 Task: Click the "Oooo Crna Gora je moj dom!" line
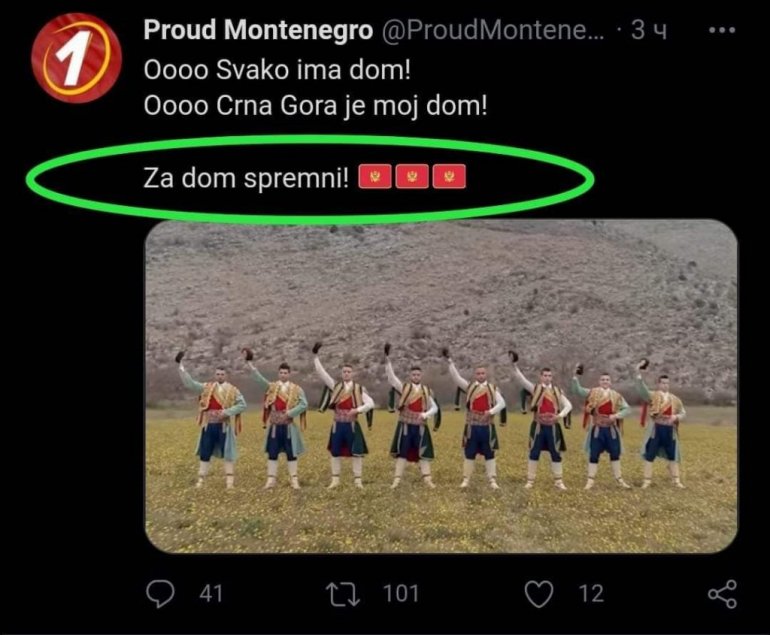tap(316, 104)
